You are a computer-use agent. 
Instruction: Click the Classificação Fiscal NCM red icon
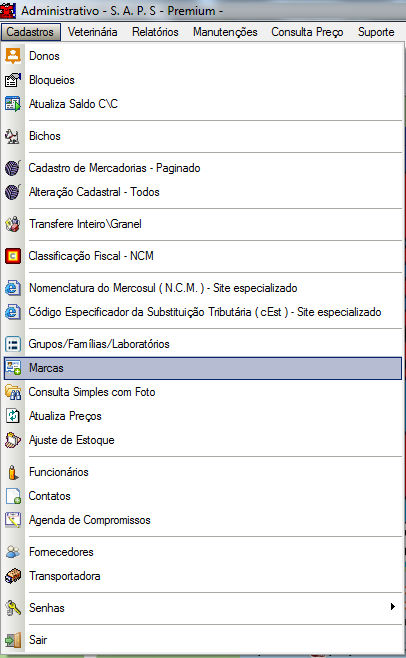pyautogui.click(x=13, y=256)
